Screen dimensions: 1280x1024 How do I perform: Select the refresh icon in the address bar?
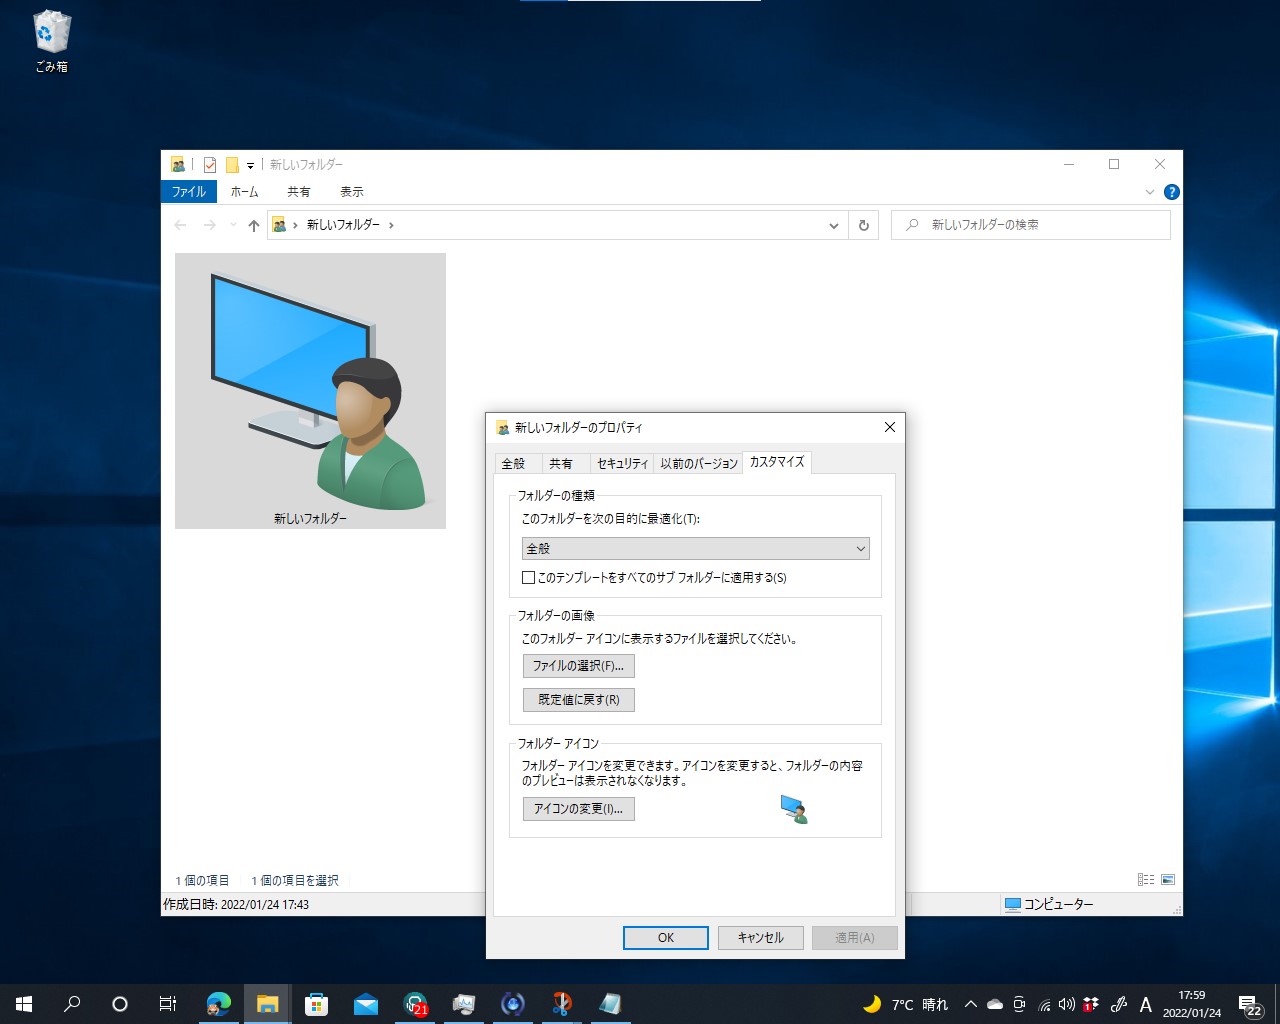tap(863, 225)
